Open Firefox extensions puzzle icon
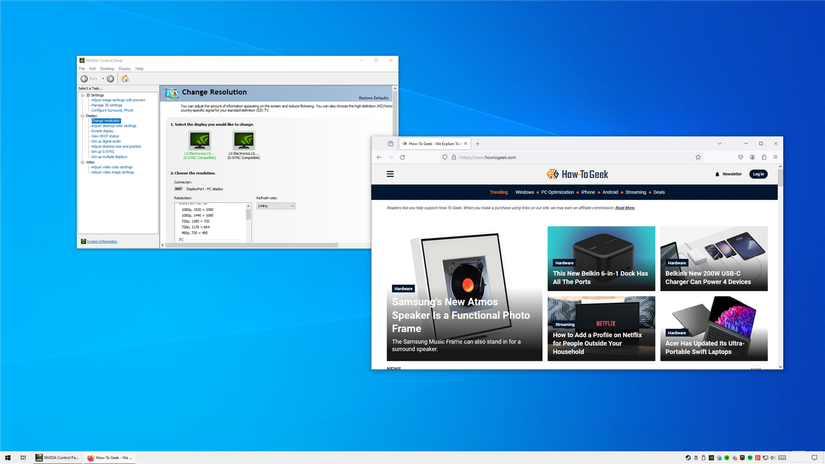The width and height of the screenshot is (825, 464). pos(764,157)
